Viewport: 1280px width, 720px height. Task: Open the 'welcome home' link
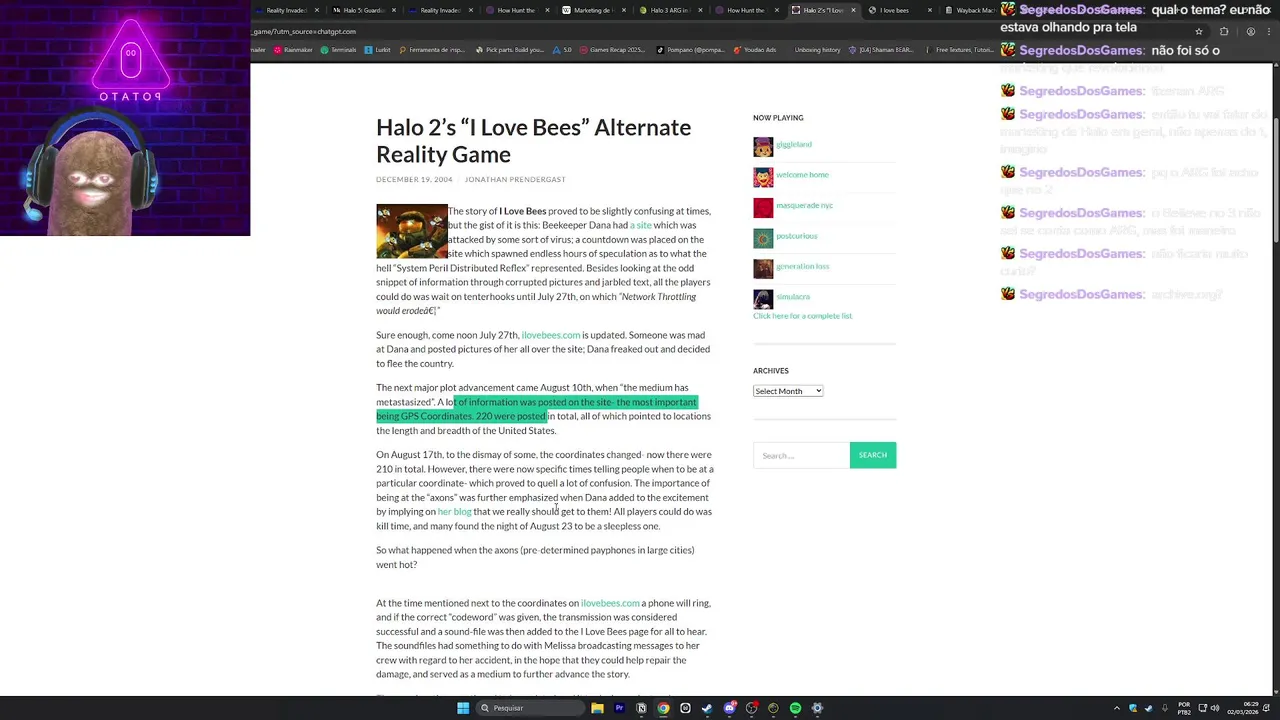point(802,175)
